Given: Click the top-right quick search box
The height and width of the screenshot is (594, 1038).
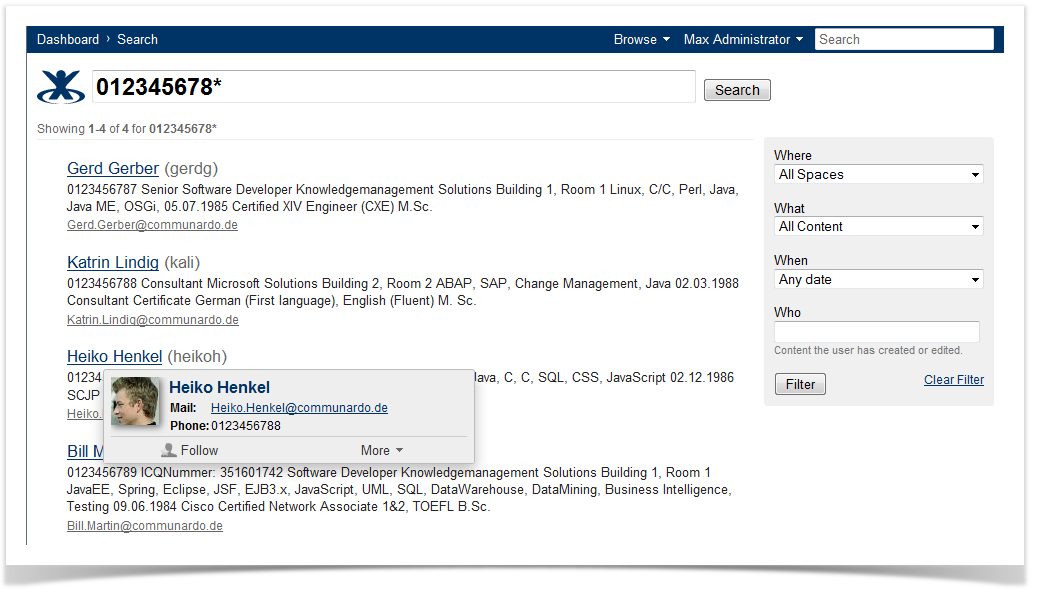Looking at the screenshot, I should tap(904, 40).
